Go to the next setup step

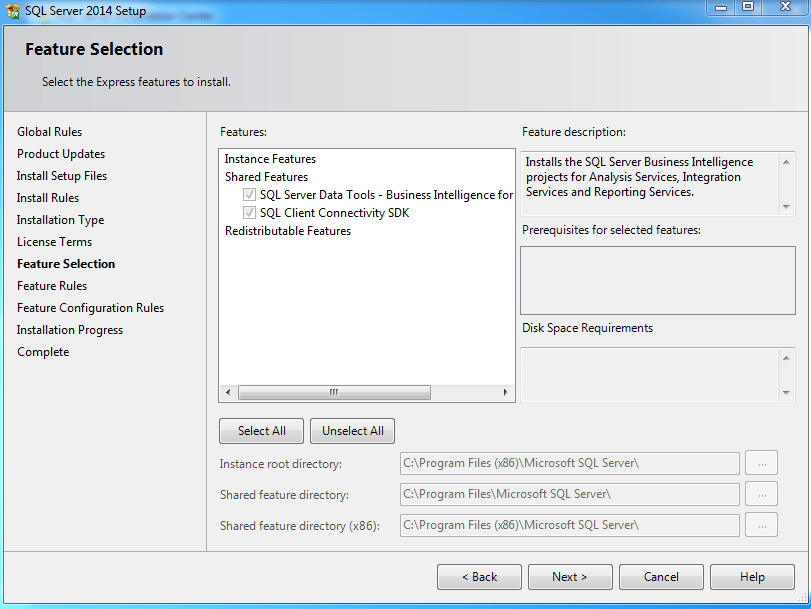coord(569,577)
